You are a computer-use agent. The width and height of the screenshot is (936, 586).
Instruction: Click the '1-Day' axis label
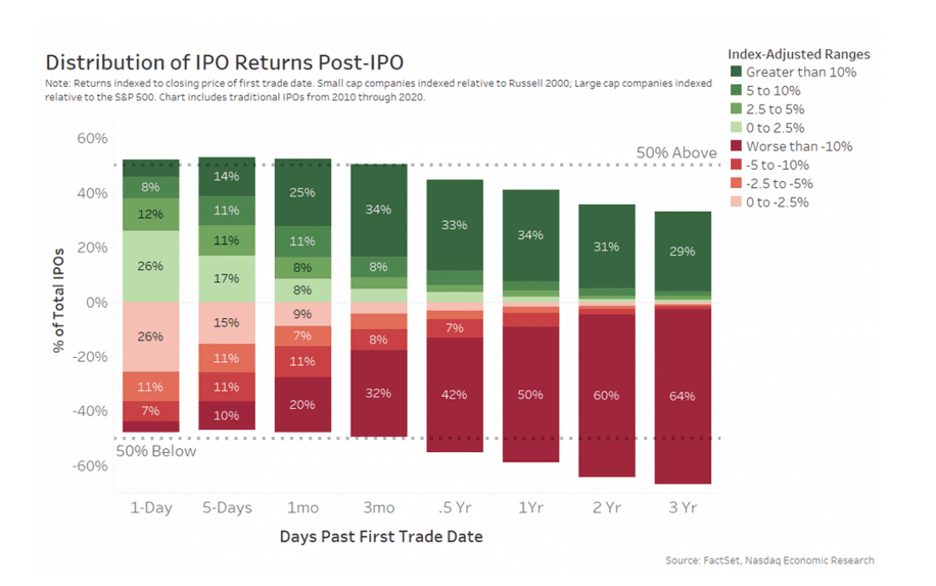point(152,508)
